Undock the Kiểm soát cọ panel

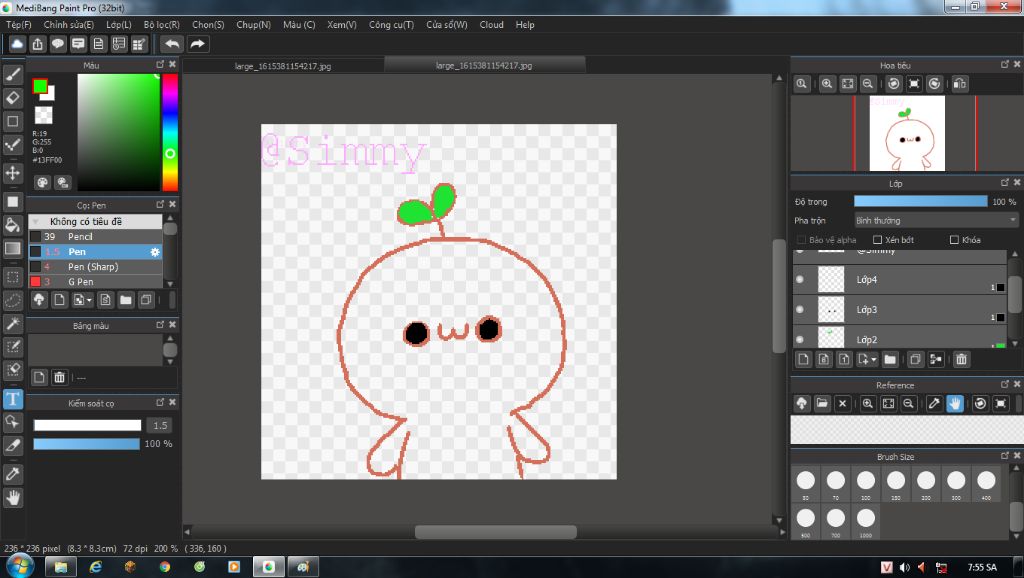(x=161, y=402)
